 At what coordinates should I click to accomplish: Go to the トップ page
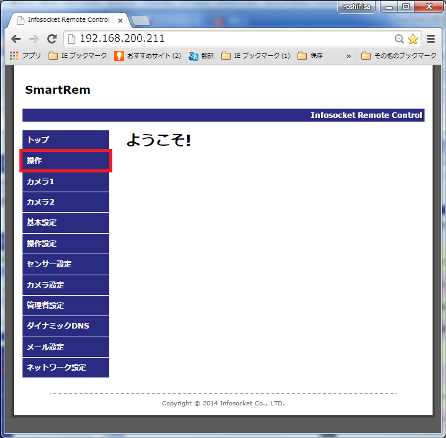pos(66,140)
